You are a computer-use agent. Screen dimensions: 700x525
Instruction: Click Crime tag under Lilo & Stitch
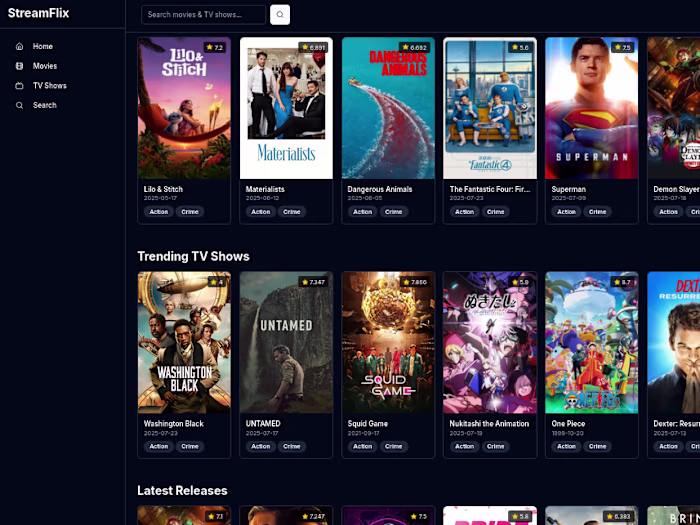190,212
